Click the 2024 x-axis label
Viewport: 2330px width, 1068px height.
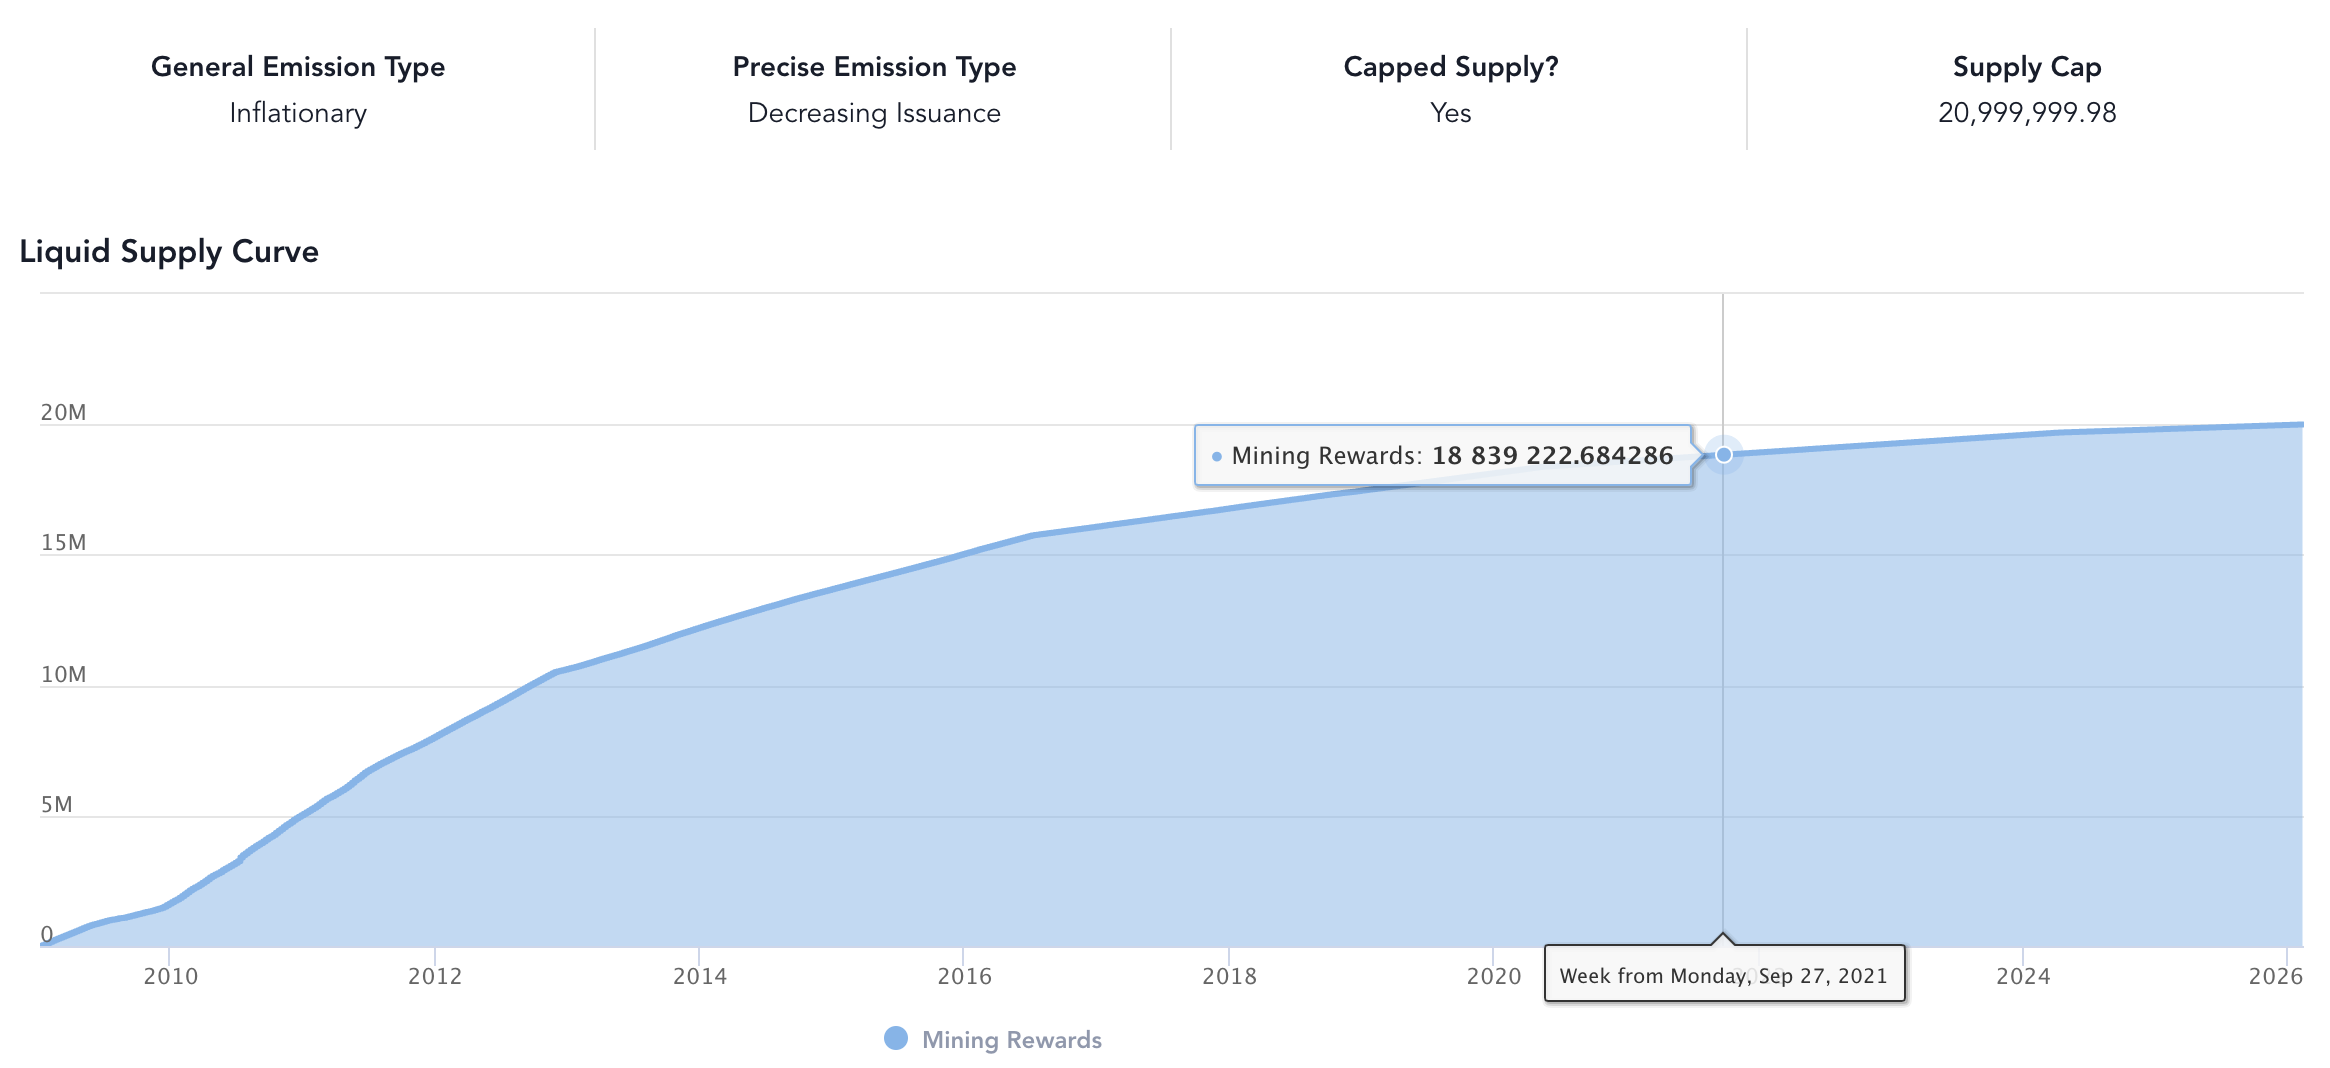coord(2023,976)
